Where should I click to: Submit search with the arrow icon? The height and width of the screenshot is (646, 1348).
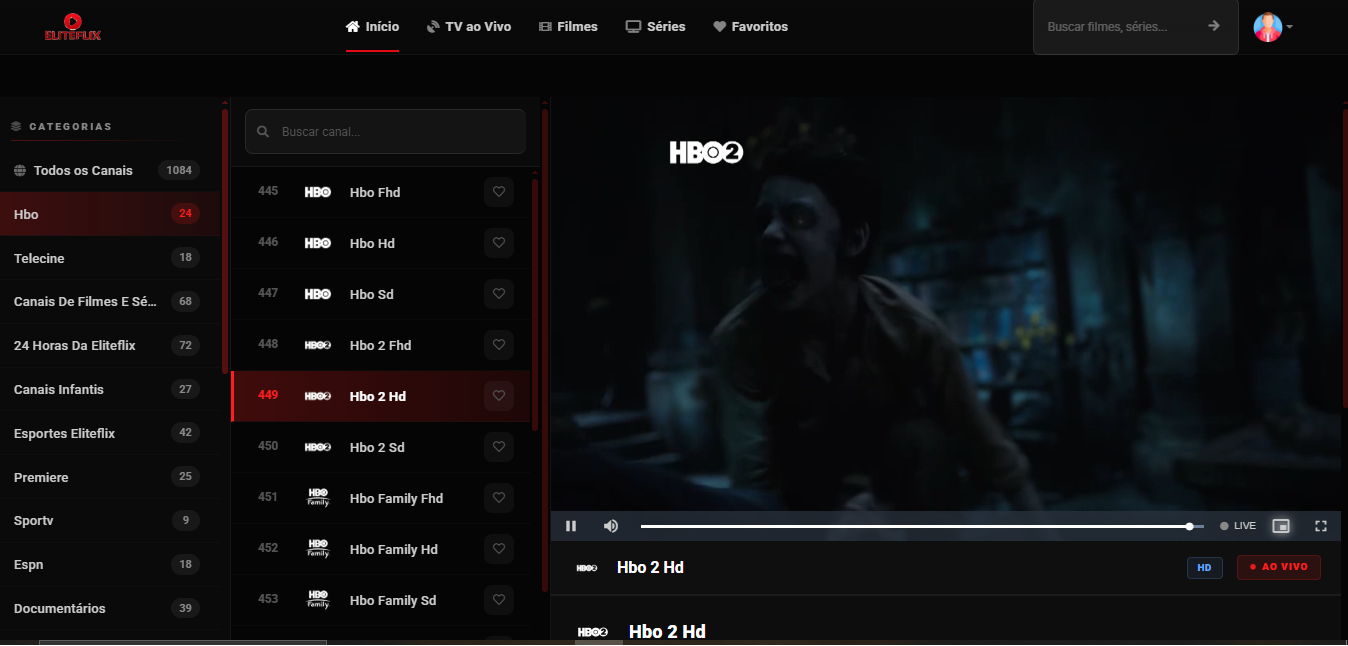pyautogui.click(x=1214, y=26)
